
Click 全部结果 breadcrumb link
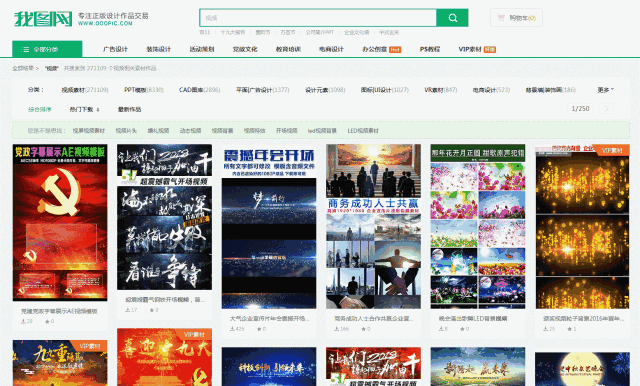coord(23,68)
